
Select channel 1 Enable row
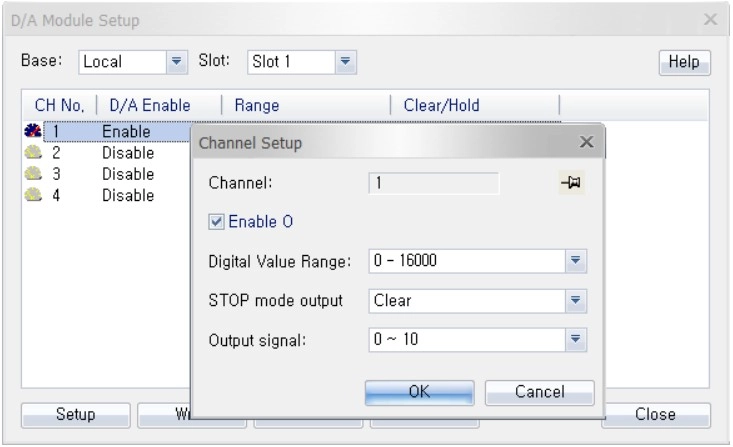117,132
